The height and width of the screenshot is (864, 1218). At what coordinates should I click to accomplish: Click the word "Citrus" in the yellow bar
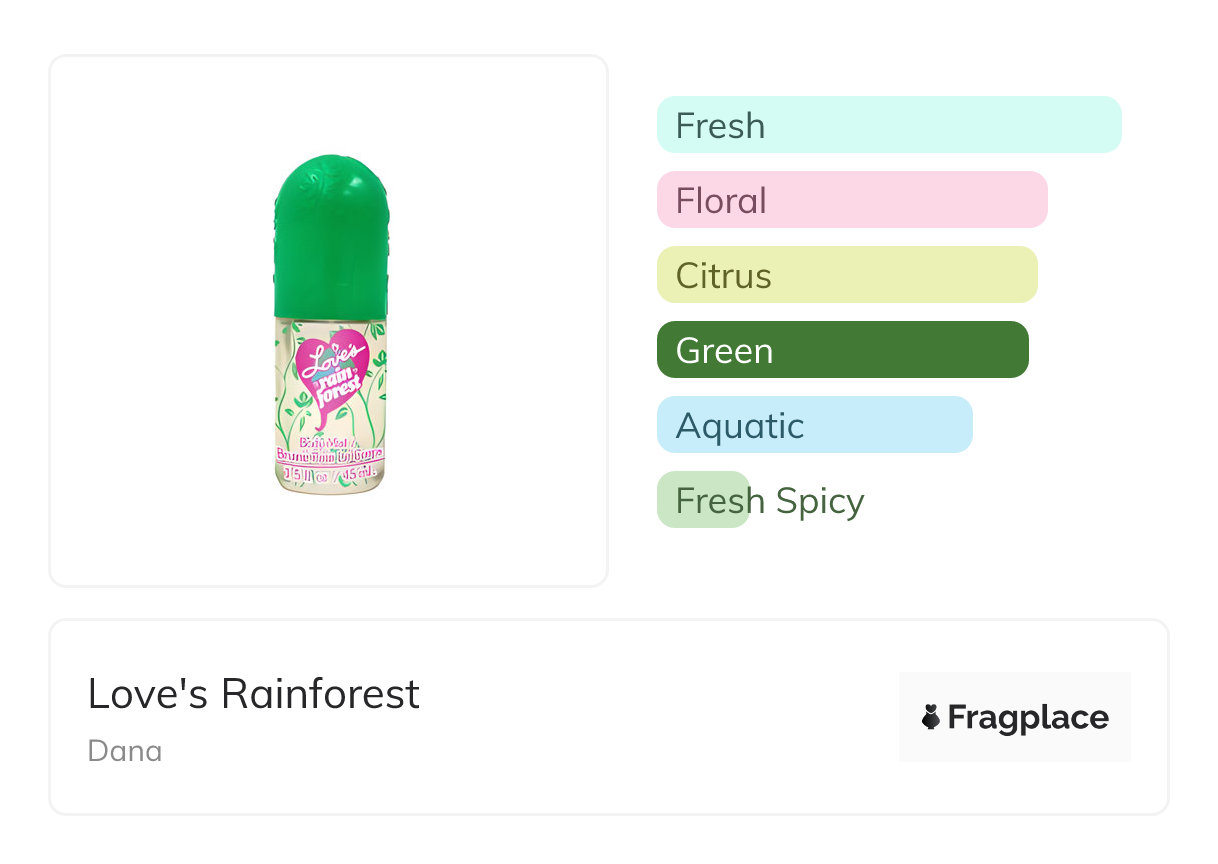click(723, 275)
